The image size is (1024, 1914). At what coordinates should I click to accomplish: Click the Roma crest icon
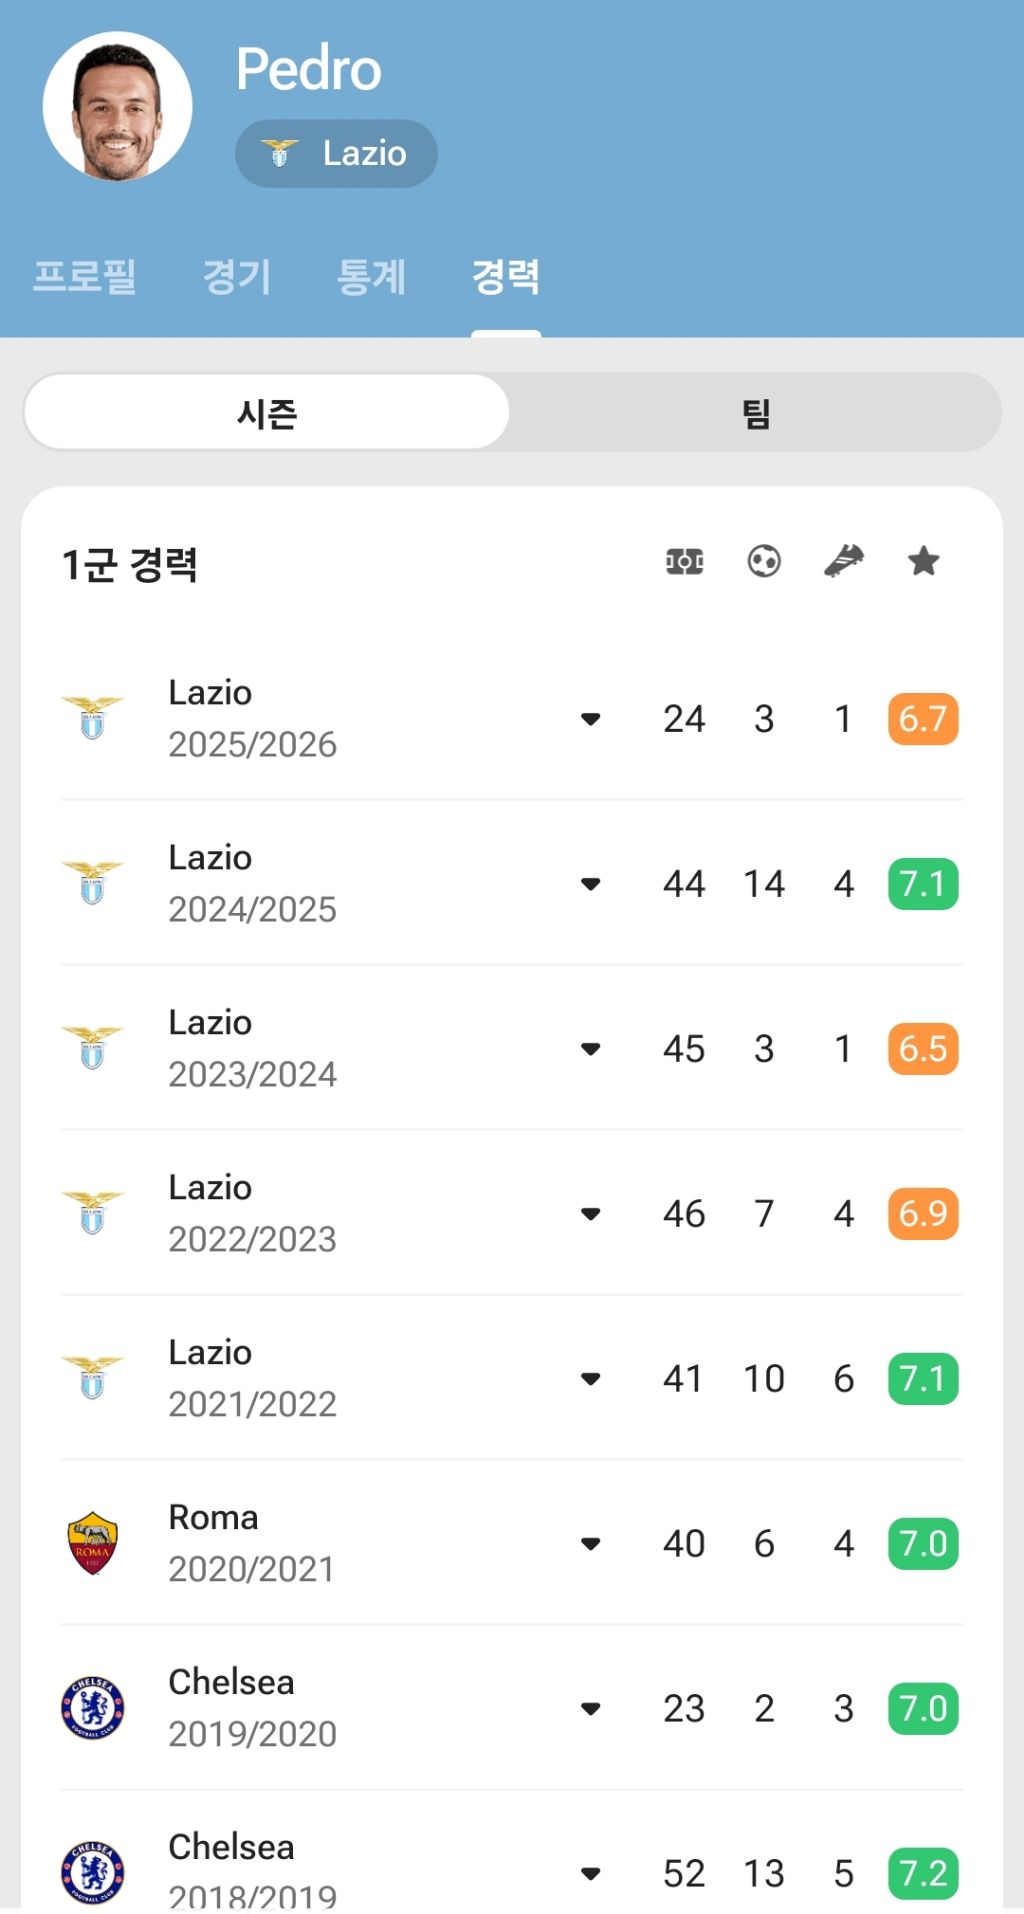pos(92,1543)
